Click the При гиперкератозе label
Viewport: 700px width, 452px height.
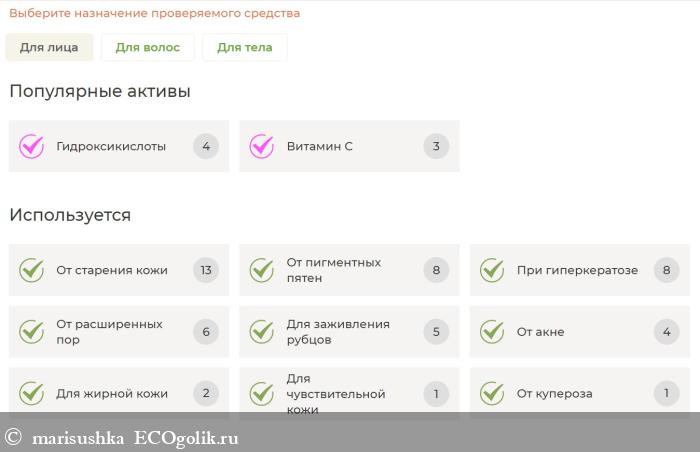pyautogui.click(x=577, y=270)
